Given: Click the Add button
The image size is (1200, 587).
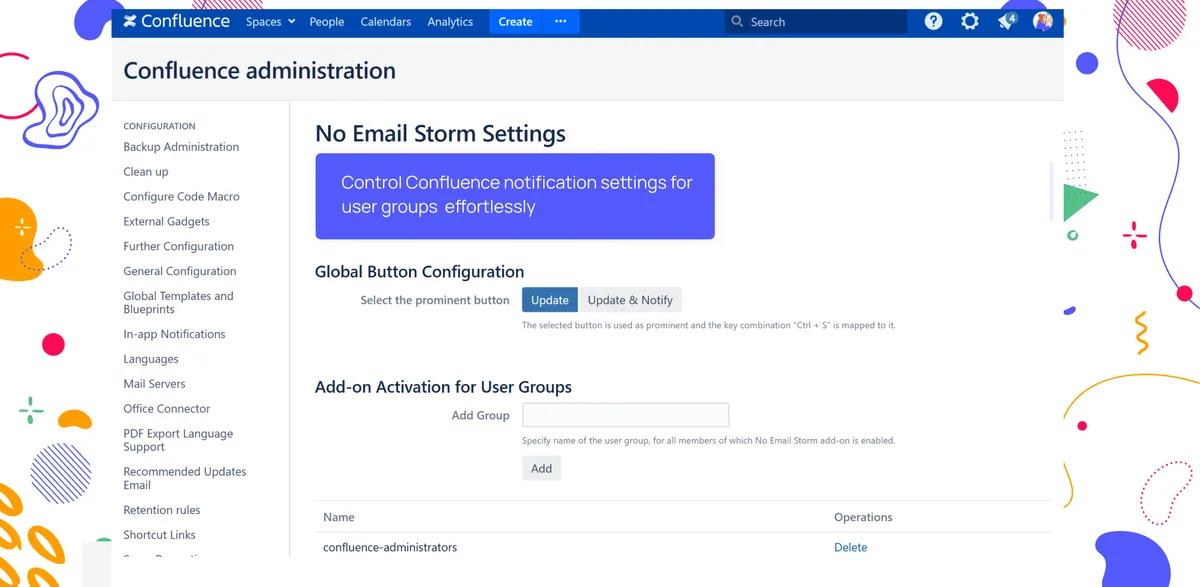Looking at the screenshot, I should 541,468.
